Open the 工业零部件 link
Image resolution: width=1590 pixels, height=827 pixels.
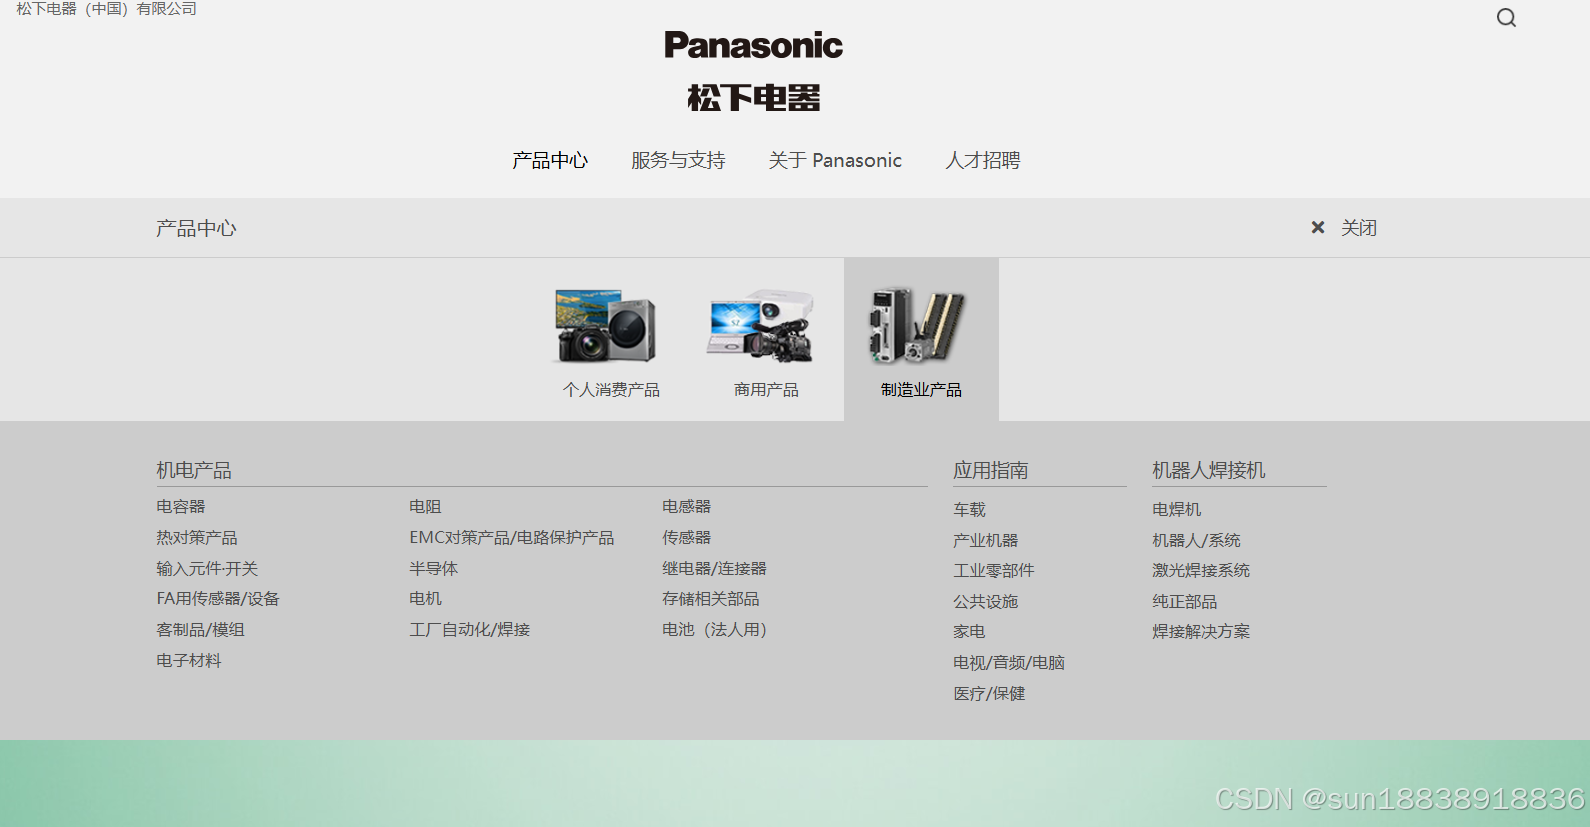pos(994,571)
